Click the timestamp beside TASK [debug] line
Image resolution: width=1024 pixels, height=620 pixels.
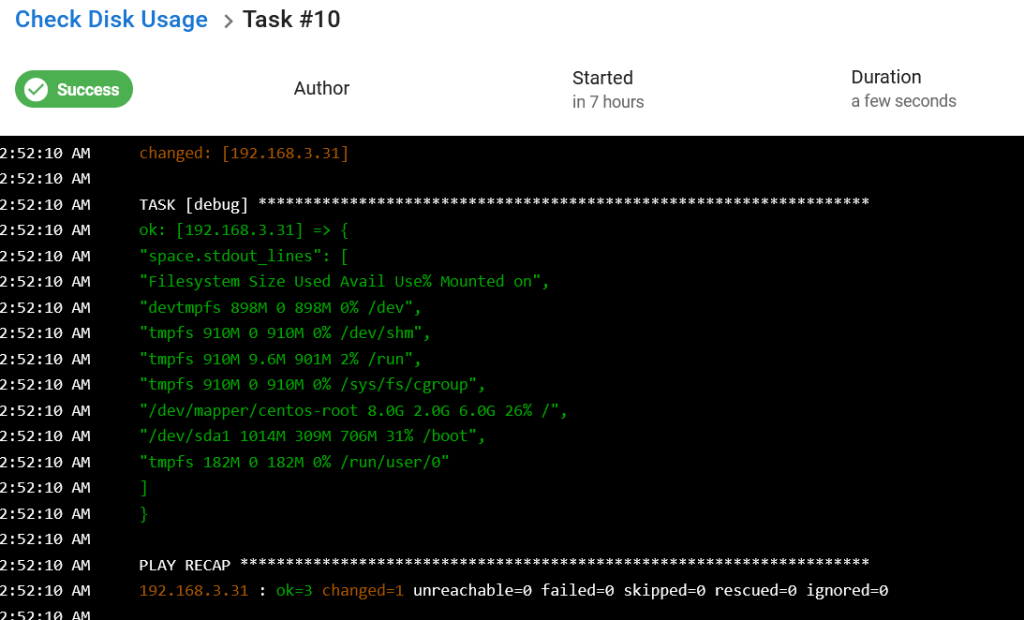[x=45, y=204]
